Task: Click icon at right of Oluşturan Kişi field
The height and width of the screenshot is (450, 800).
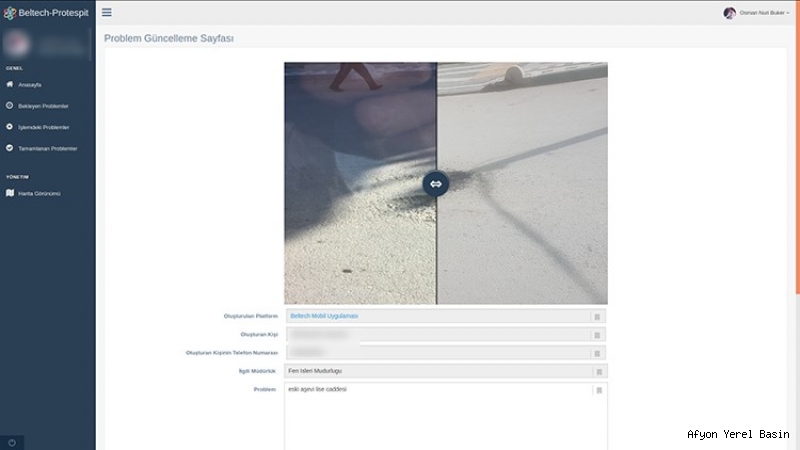Action: pos(597,334)
